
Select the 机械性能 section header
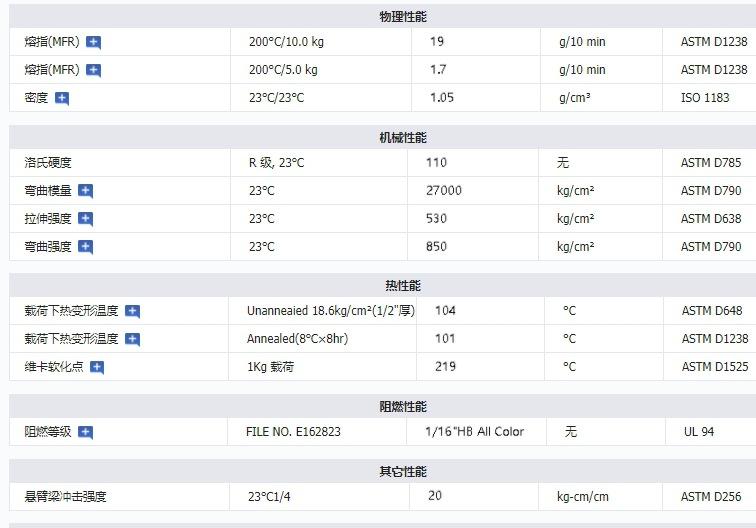tap(403, 138)
